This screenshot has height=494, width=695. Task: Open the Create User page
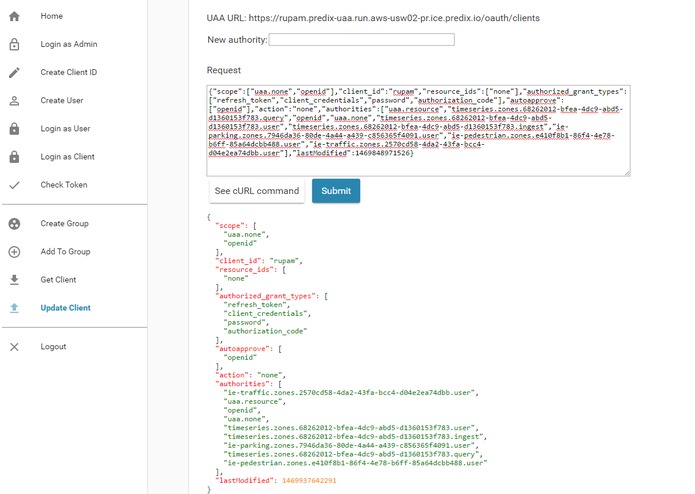tap(62, 101)
